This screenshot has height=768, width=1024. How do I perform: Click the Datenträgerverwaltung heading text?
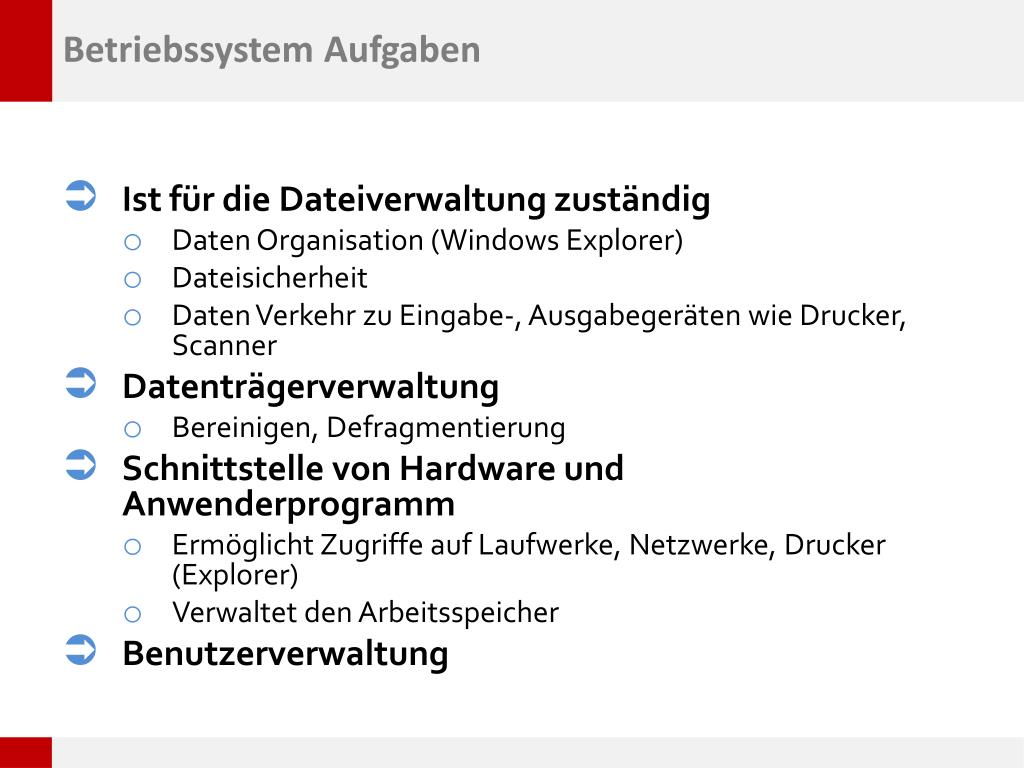click(311, 387)
